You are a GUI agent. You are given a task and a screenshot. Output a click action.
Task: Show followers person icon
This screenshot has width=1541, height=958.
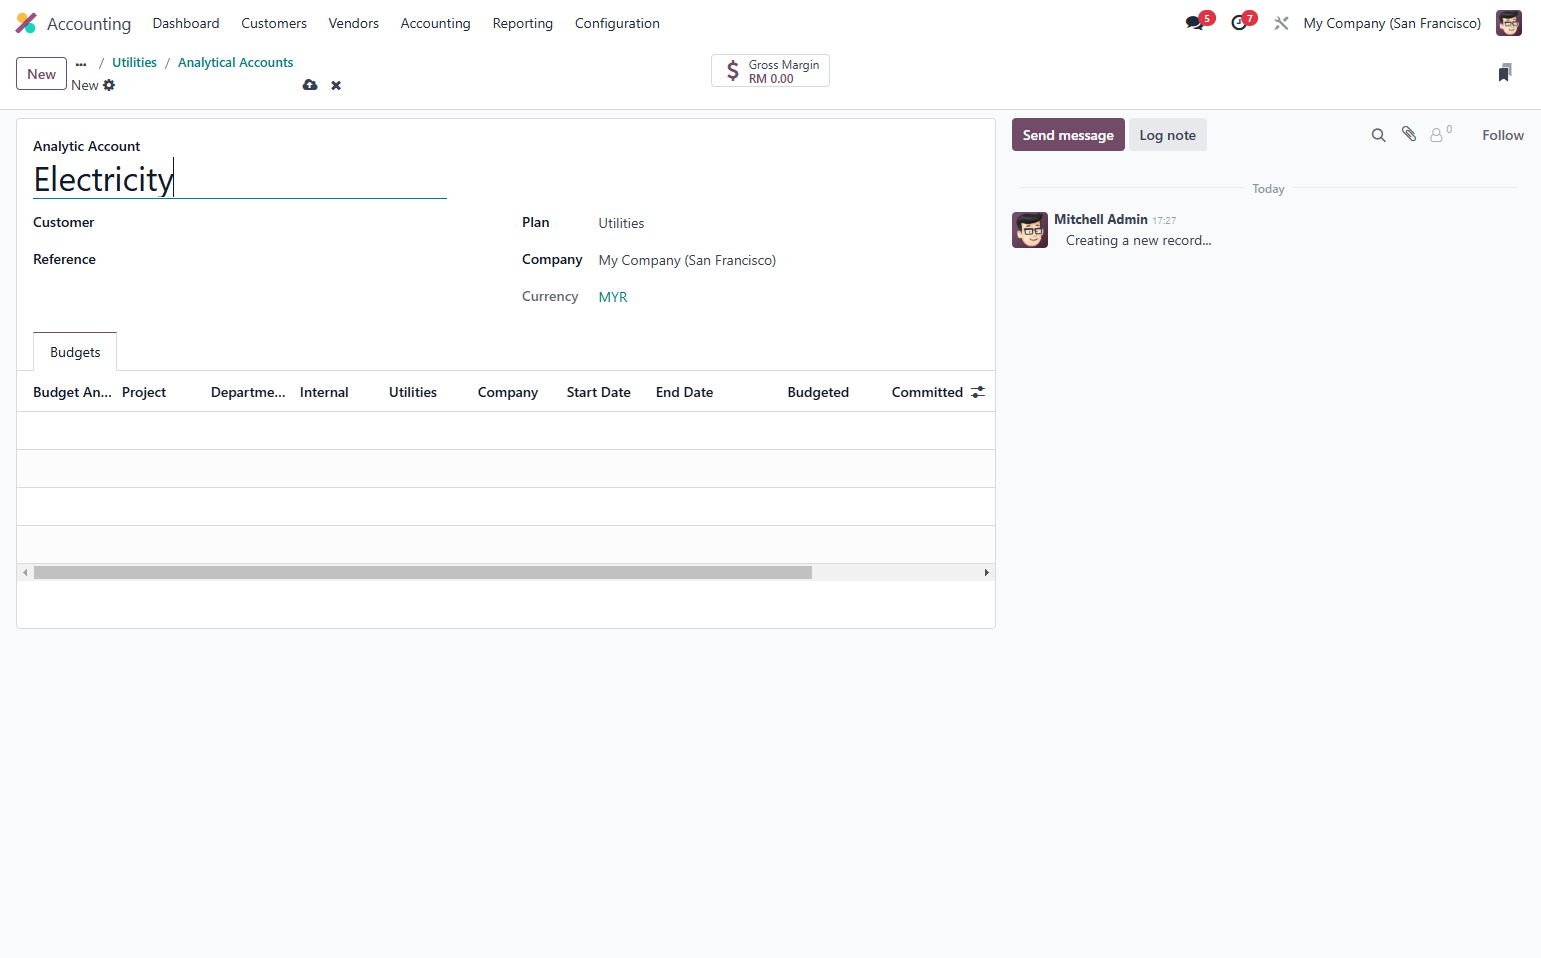point(1437,135)
